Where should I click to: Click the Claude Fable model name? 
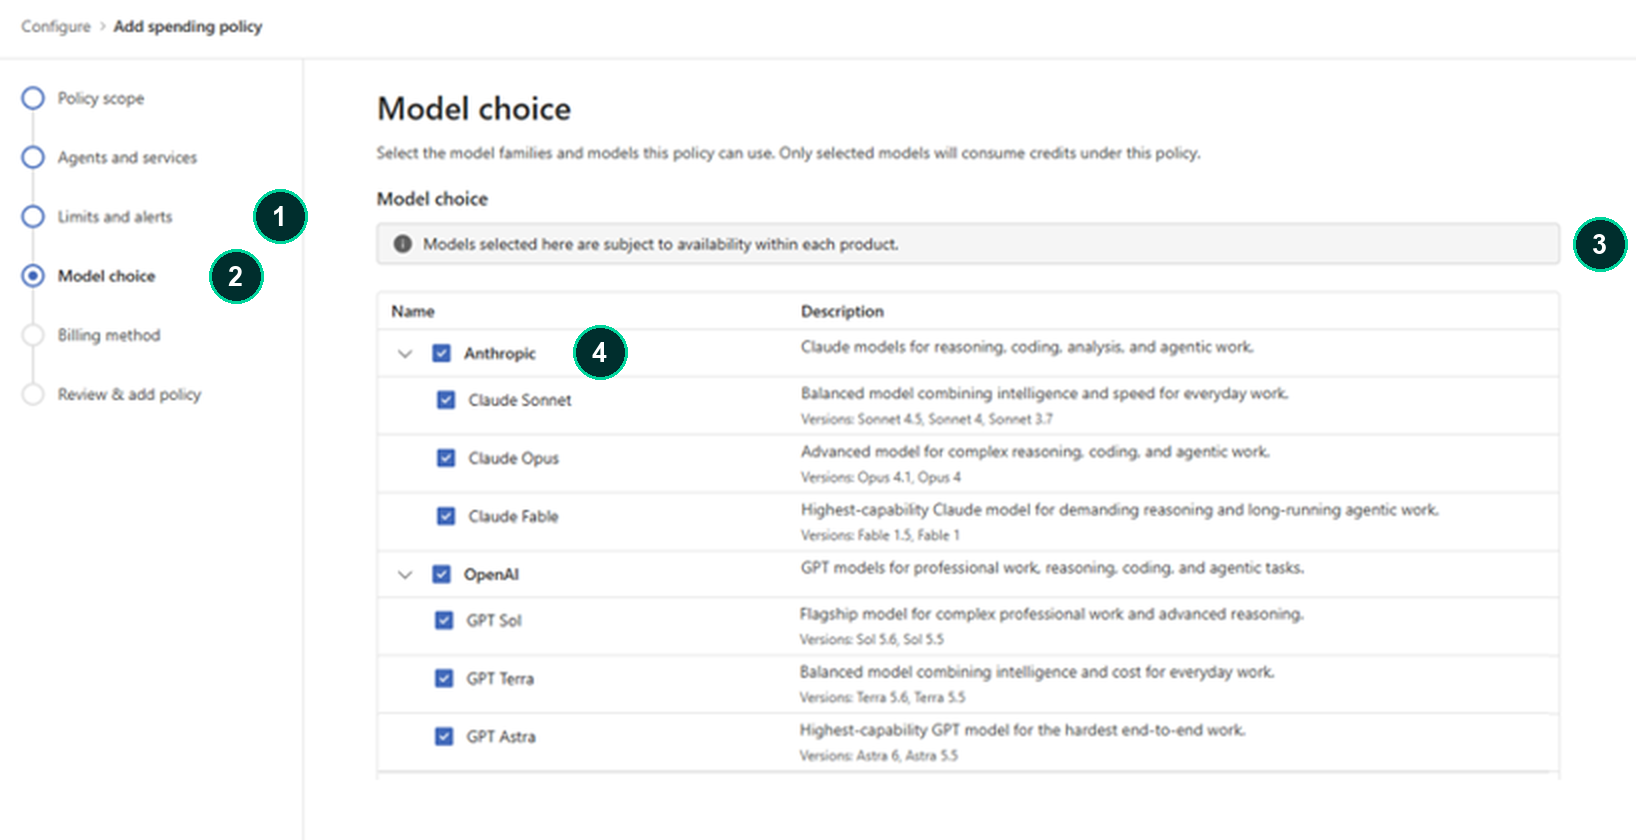click(513, 516)
